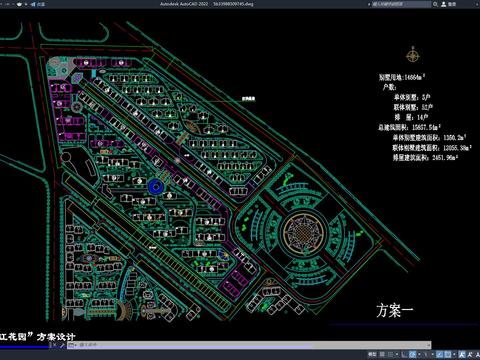480x360 pixels.
Task: Click the search magnifier icon in title bar
Action: (x=435, y=4)
